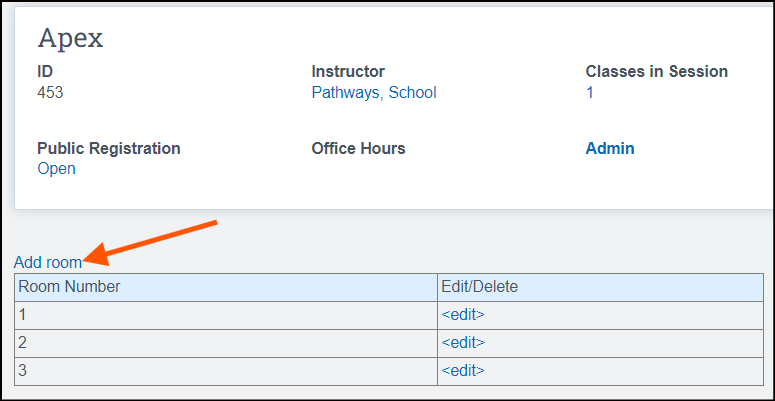Open the Admin link
The image size is (775, 401).
610,148
